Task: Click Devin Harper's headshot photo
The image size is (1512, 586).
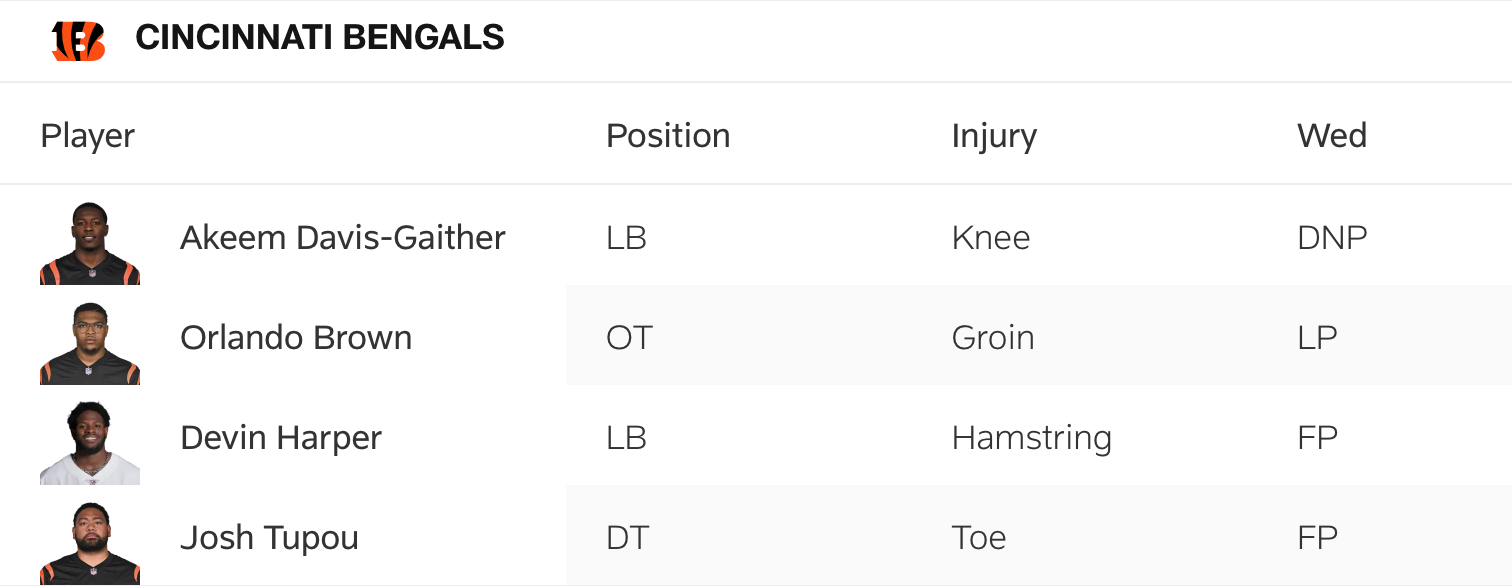Action: (x=90, y=443)
